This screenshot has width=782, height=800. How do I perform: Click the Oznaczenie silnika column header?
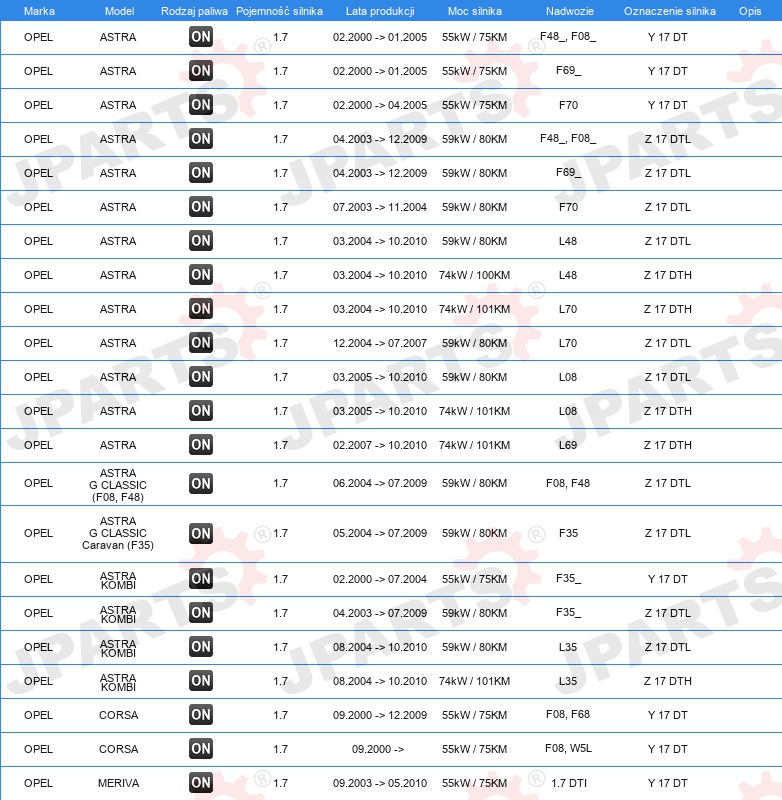pyautogui.click(x=669, y=11)
